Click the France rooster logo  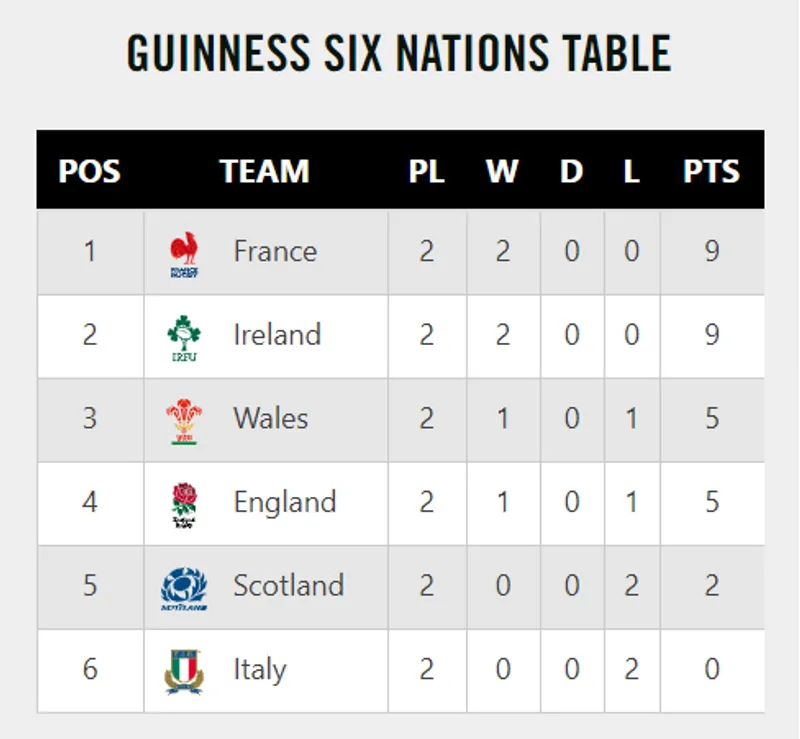(184, 253)
